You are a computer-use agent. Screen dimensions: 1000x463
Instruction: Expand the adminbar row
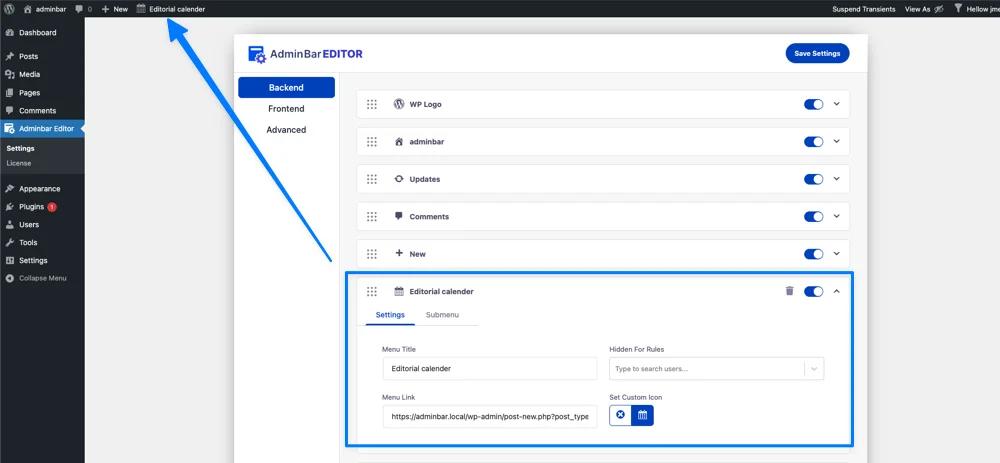coord(837,142)
